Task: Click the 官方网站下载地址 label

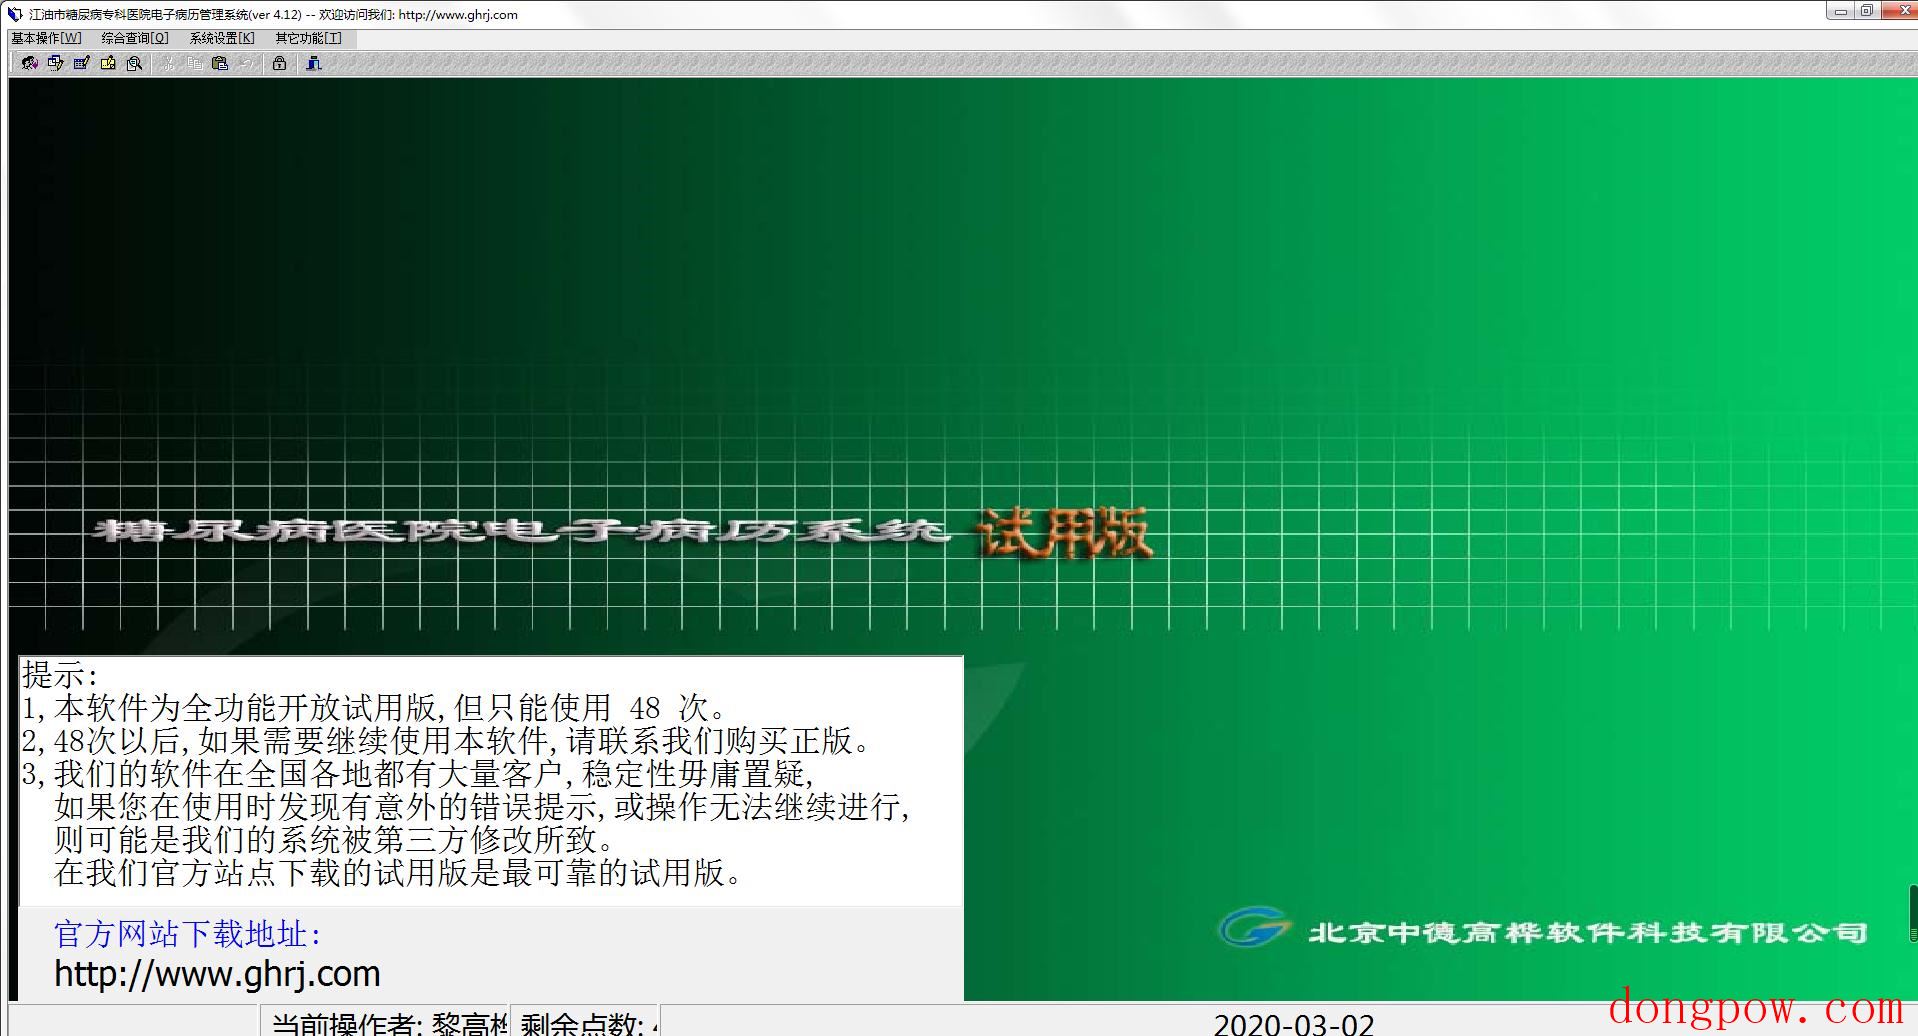Action: coord(188,934)
